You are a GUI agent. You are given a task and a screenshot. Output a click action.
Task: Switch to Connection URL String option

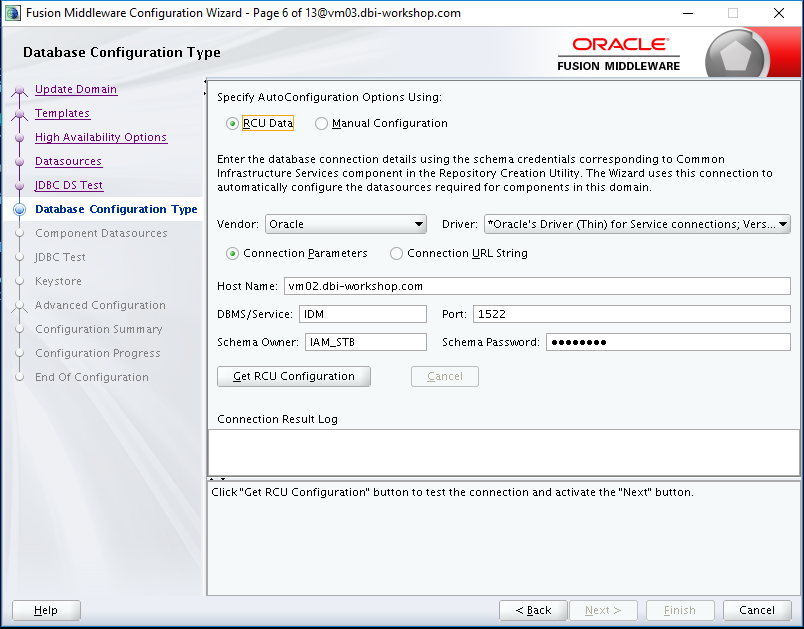[x=396, y=254]
